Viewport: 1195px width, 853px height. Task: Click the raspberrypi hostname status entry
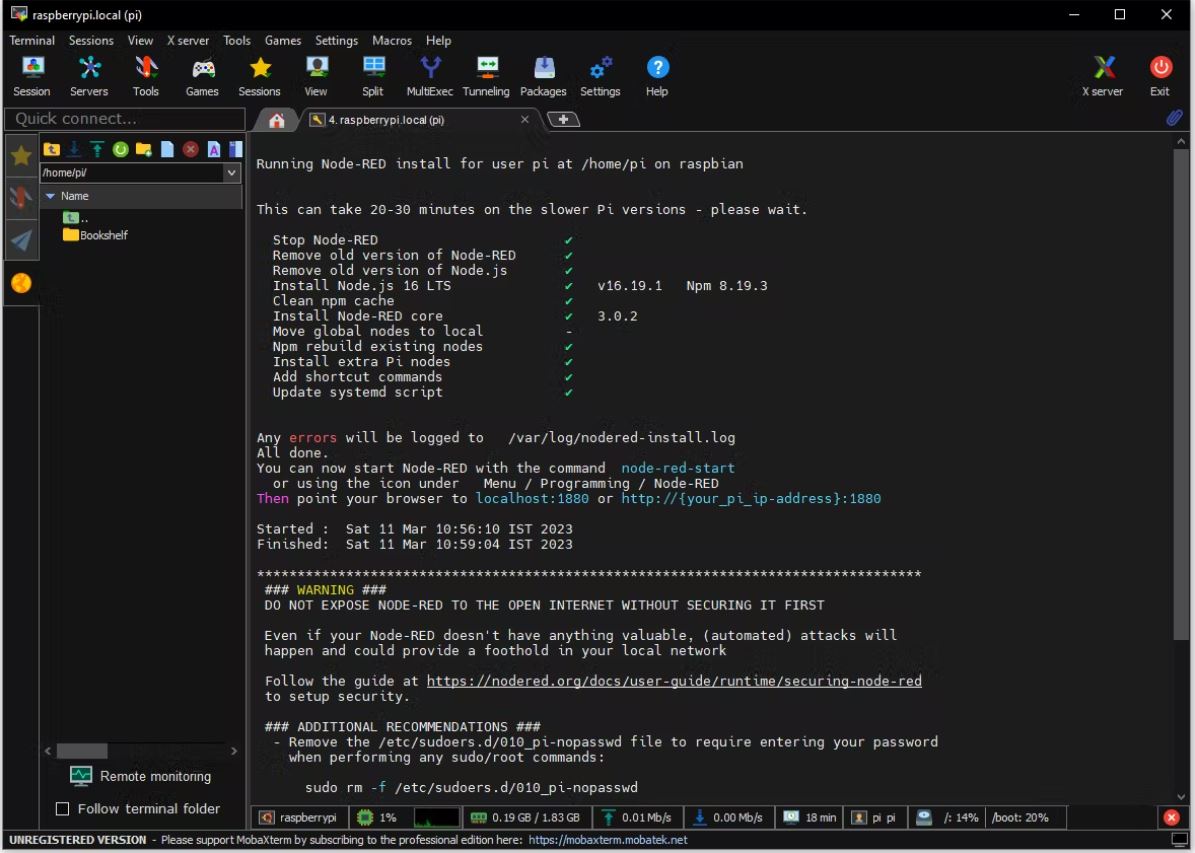pyautogui.click(x=300, y=818)
